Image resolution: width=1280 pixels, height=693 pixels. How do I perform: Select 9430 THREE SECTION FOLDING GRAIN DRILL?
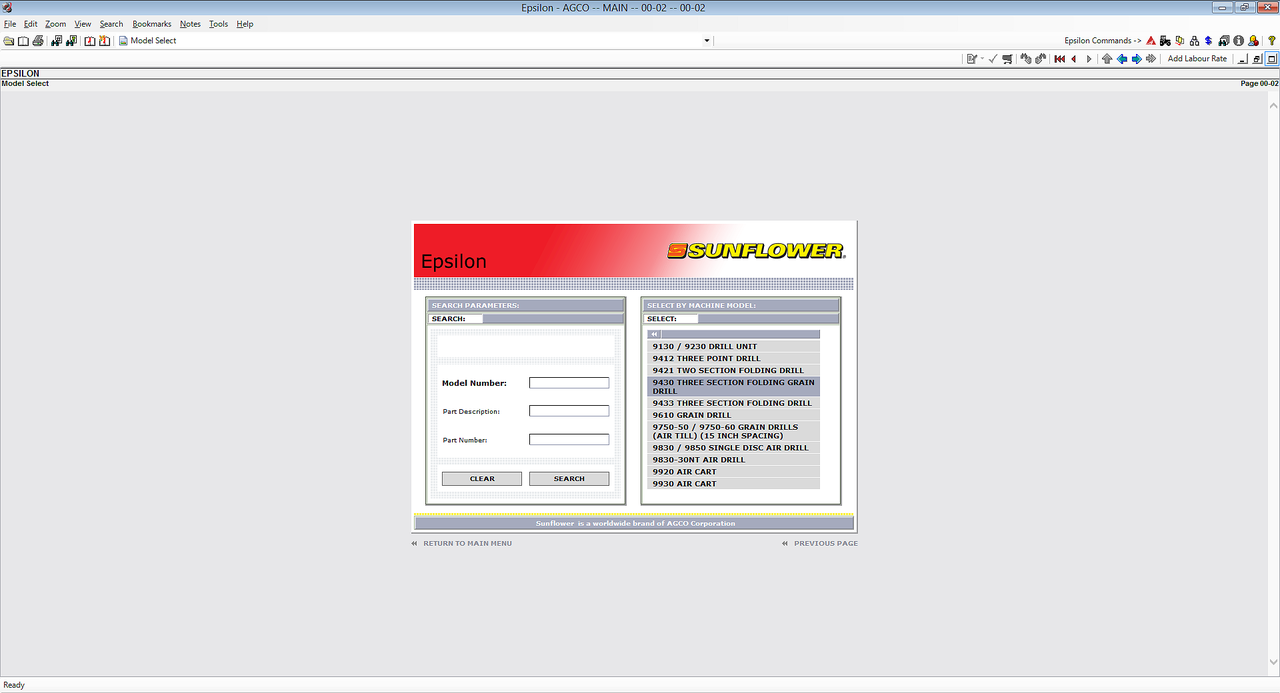point(733,387)
